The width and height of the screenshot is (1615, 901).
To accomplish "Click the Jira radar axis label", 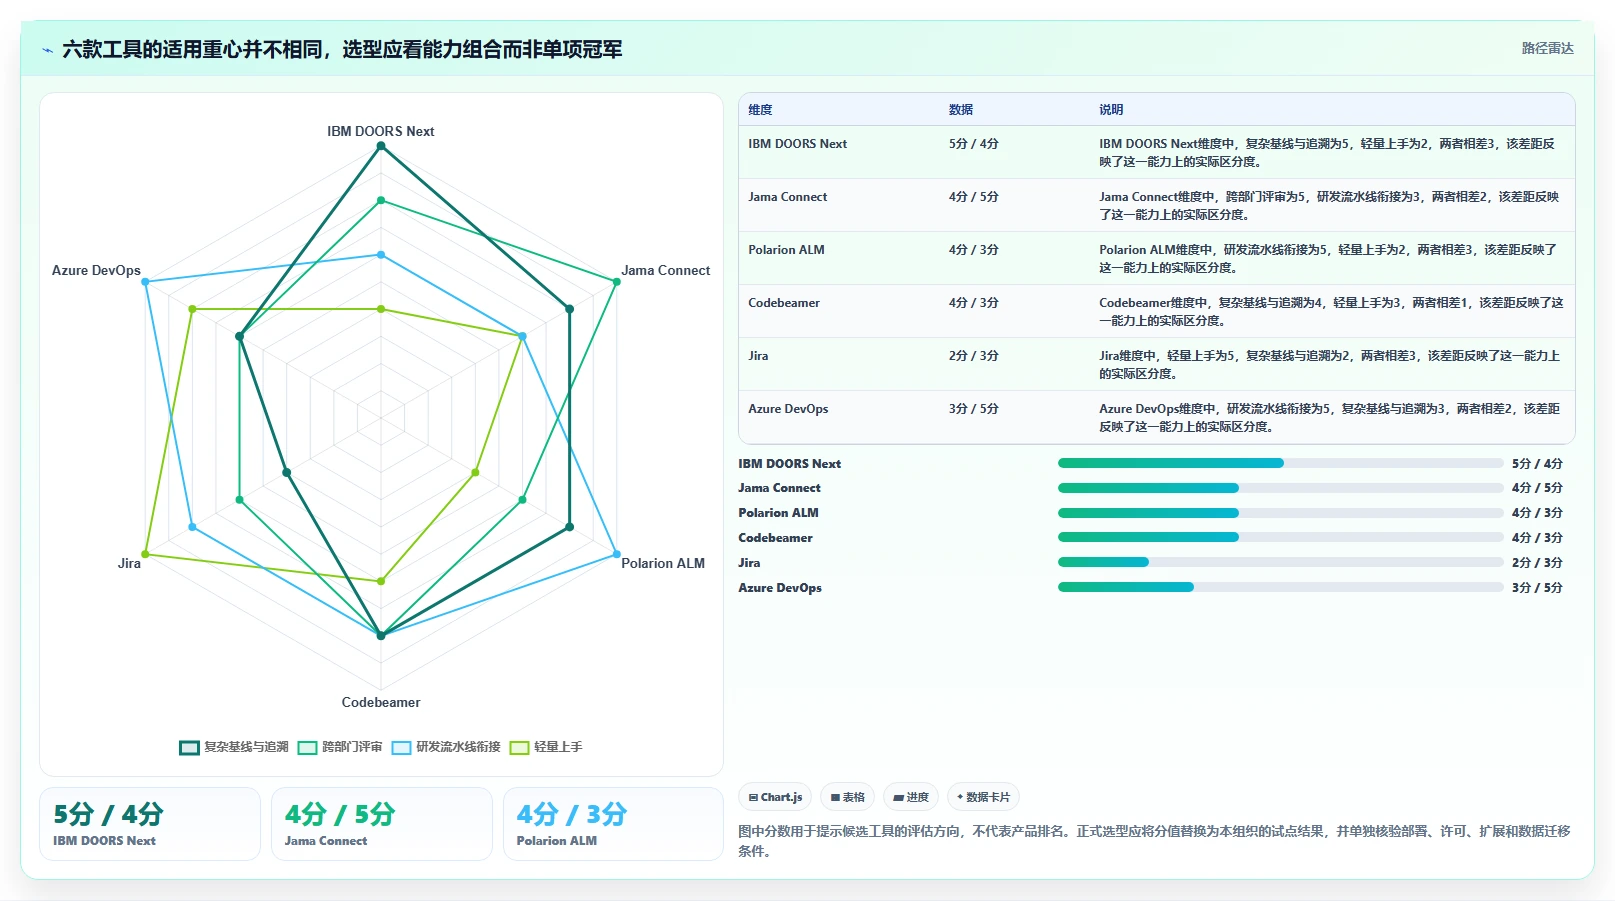I will (x=129, y=563).
